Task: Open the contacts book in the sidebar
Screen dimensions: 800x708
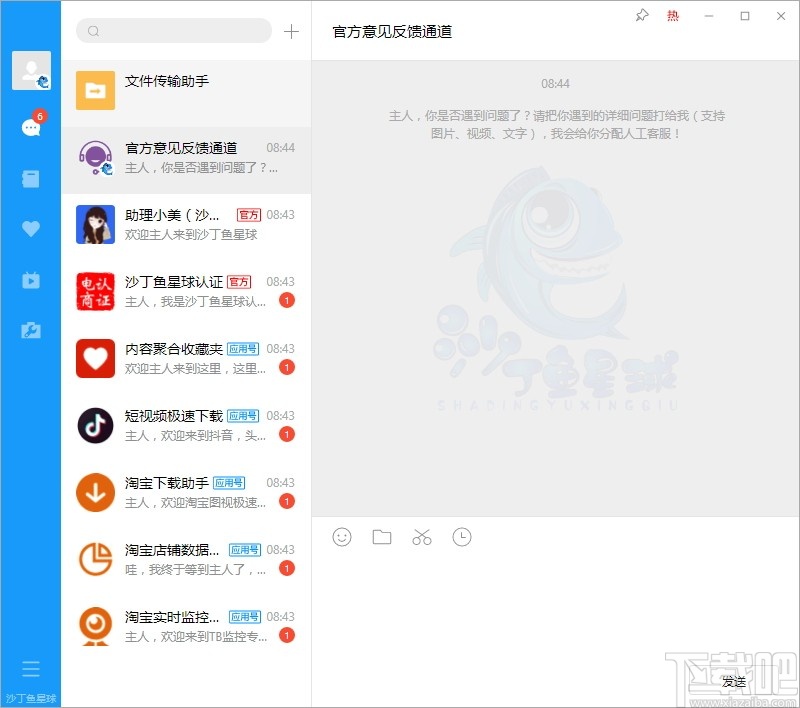Action: click(x=30, y=178)
